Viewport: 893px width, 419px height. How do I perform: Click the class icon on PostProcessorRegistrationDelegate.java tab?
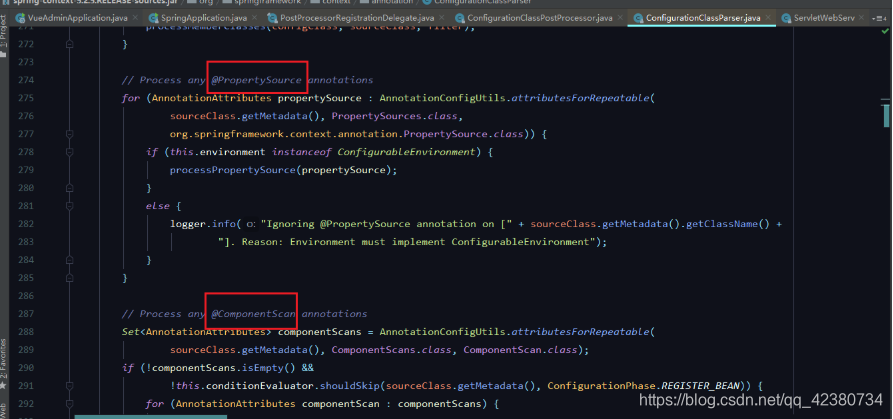272,18
